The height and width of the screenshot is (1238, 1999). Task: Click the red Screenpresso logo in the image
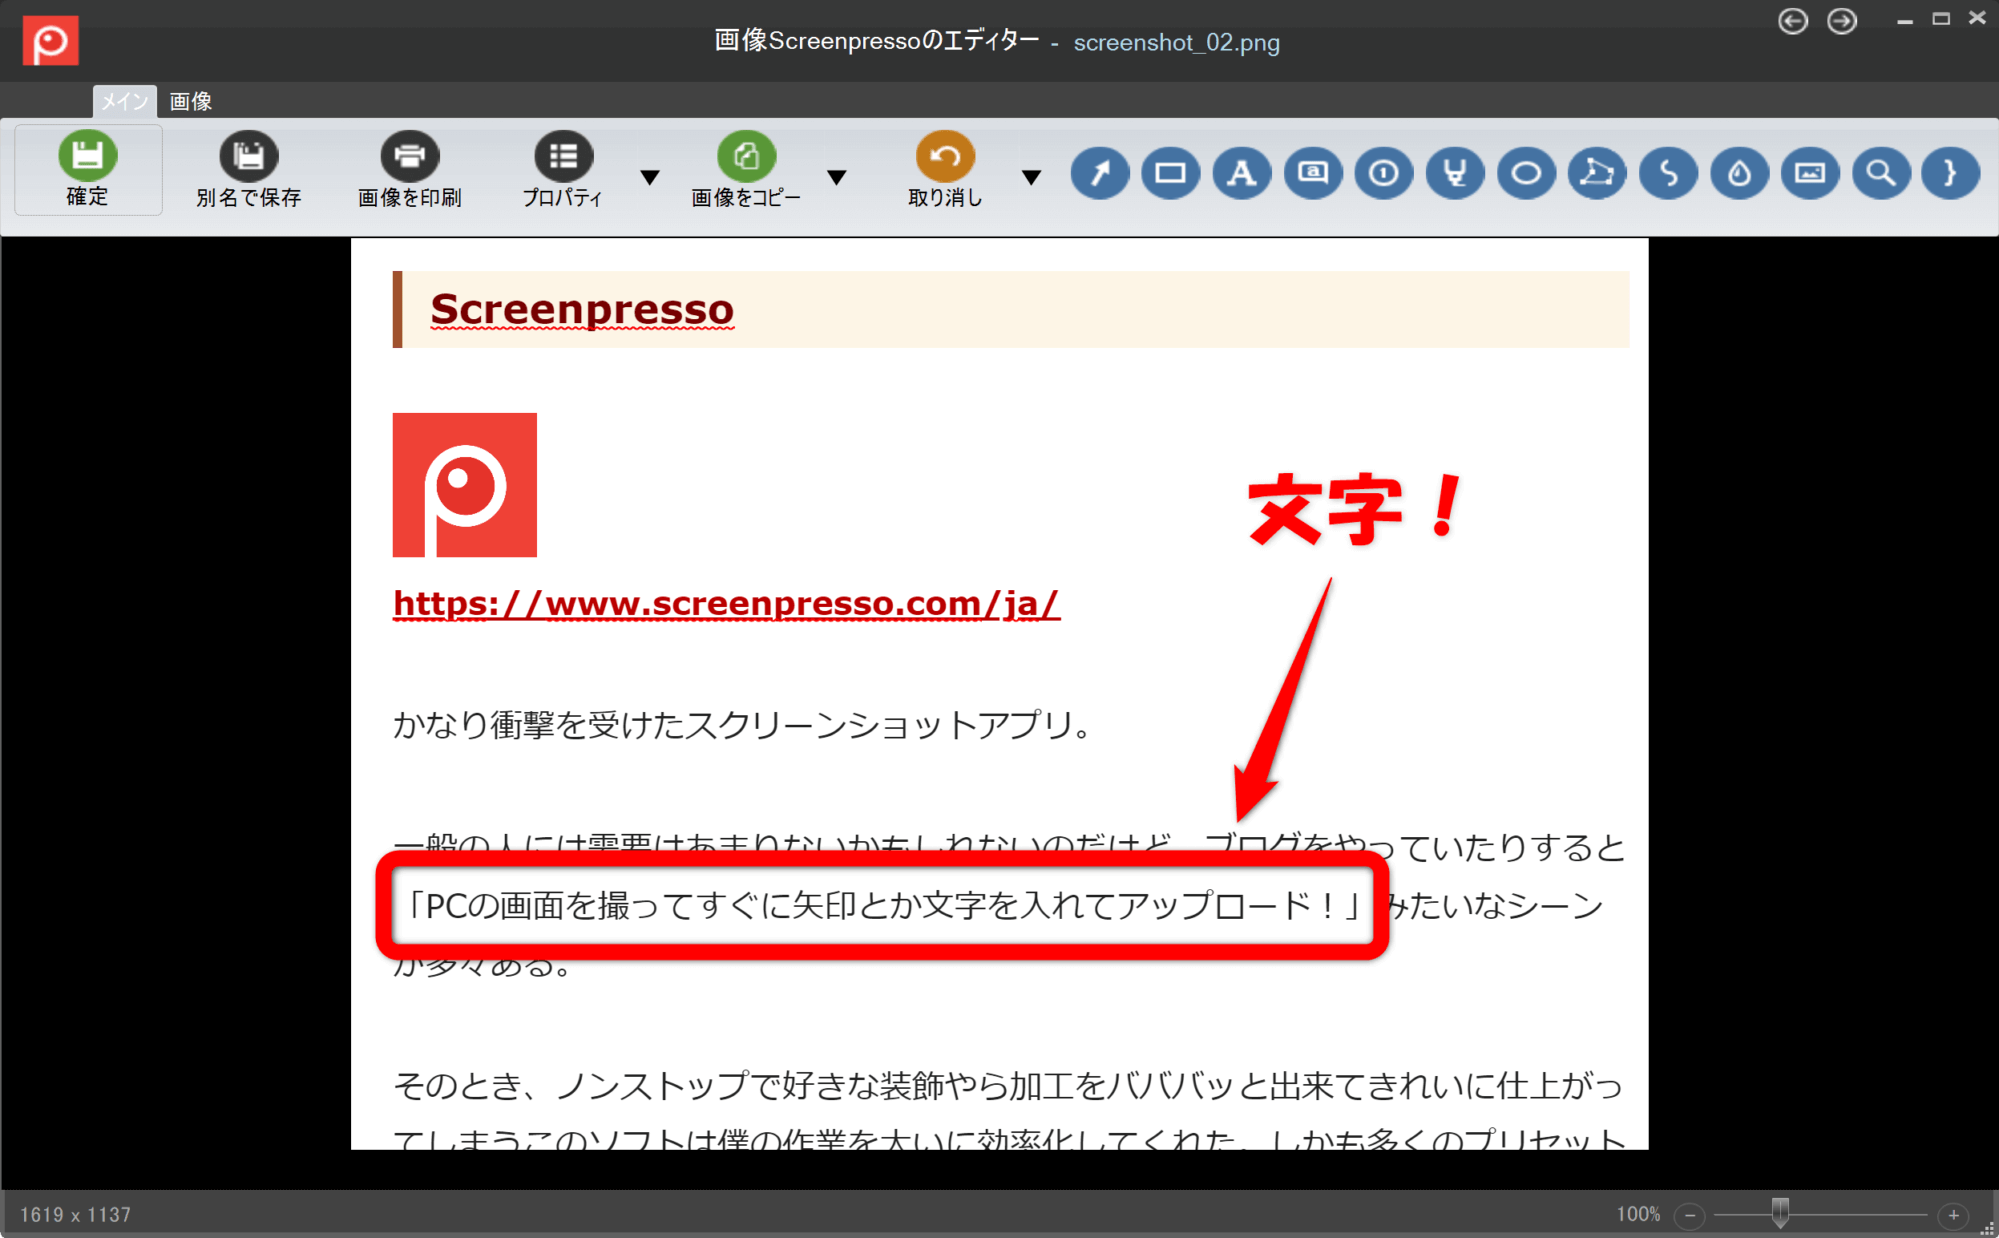465,485
